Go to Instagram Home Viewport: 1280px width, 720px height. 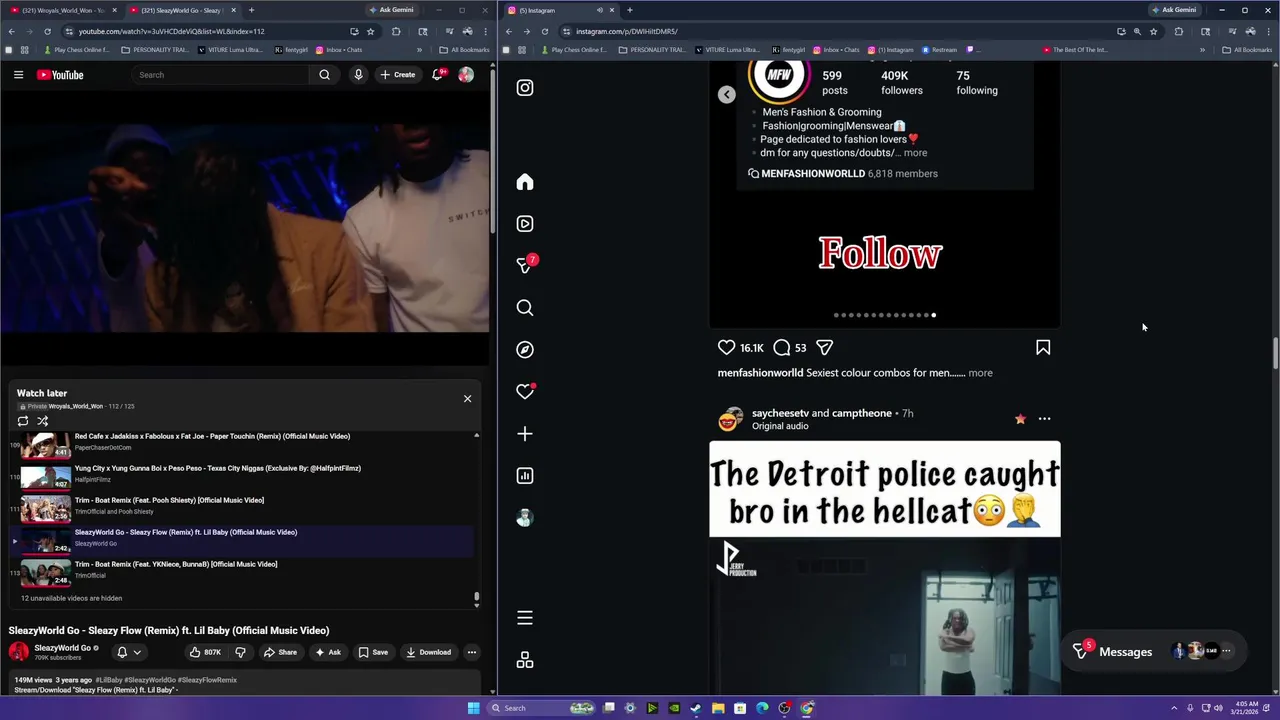coord(525,182)
